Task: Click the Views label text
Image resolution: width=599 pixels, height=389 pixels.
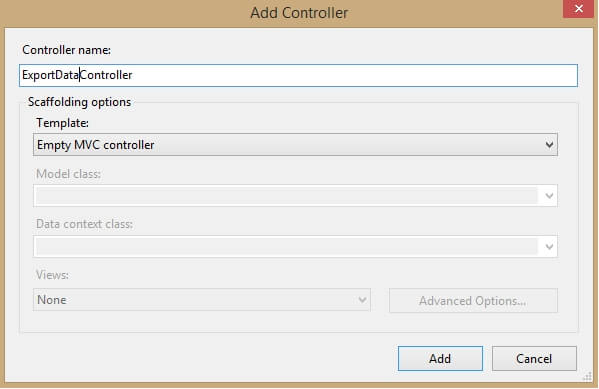Action: pyautogui.click(x=52, y=275)
